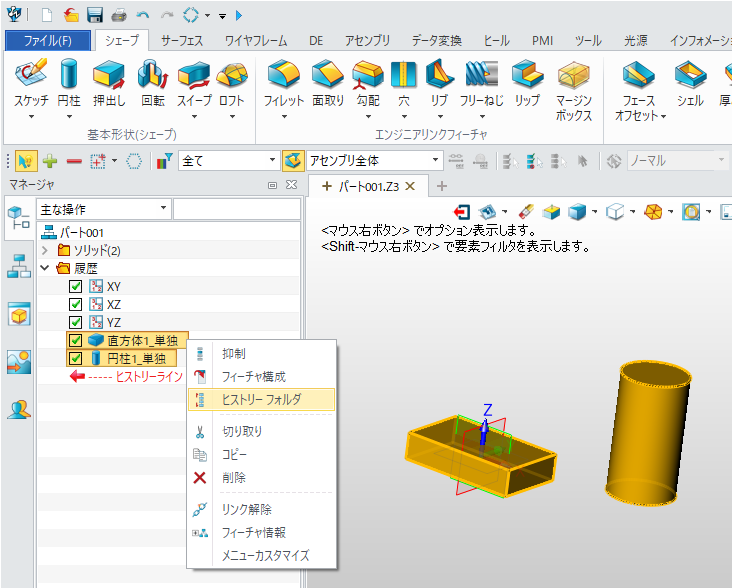Screen dimensions: 732x588
Task: Expand the ソリッド(2) folder
Action: (x=45, y=251)
